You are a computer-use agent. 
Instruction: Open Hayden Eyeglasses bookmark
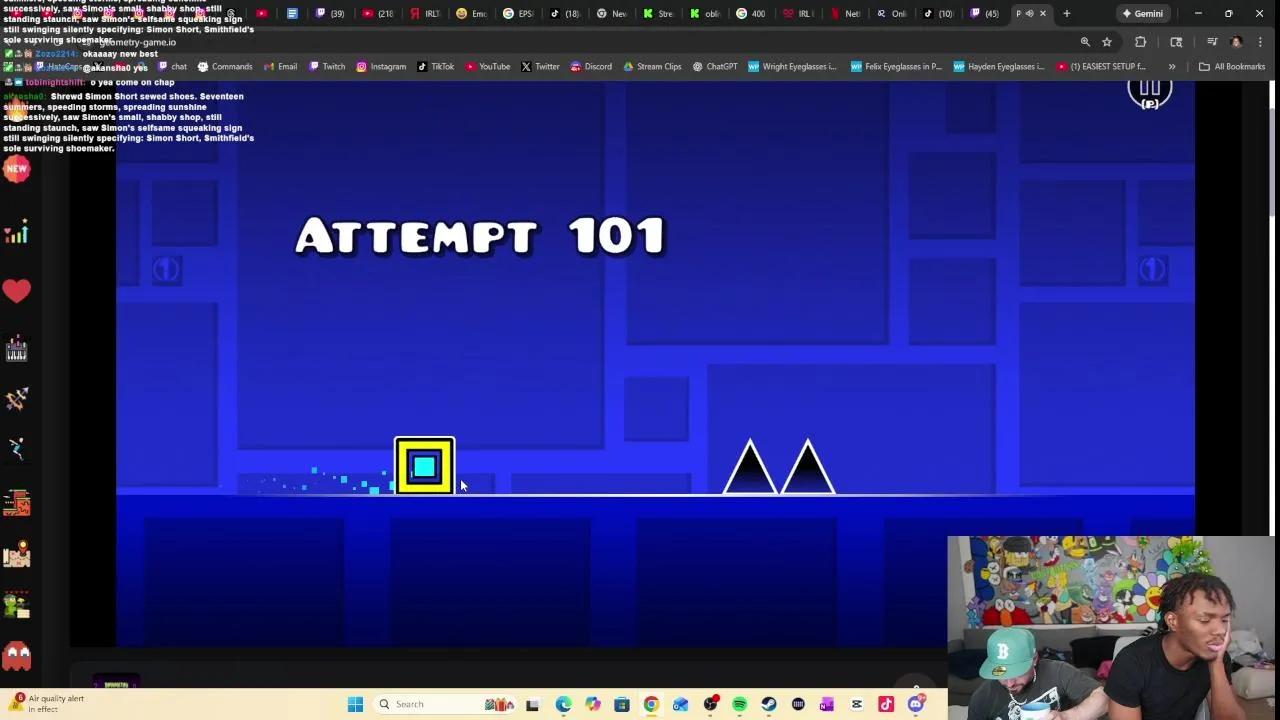pos(998,67)
